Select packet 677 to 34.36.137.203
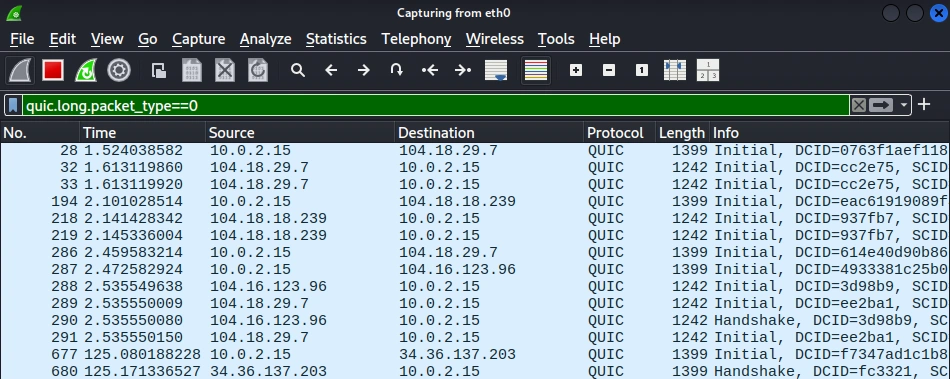The height and width of the screenshot is (379, 950). [475, 354]
